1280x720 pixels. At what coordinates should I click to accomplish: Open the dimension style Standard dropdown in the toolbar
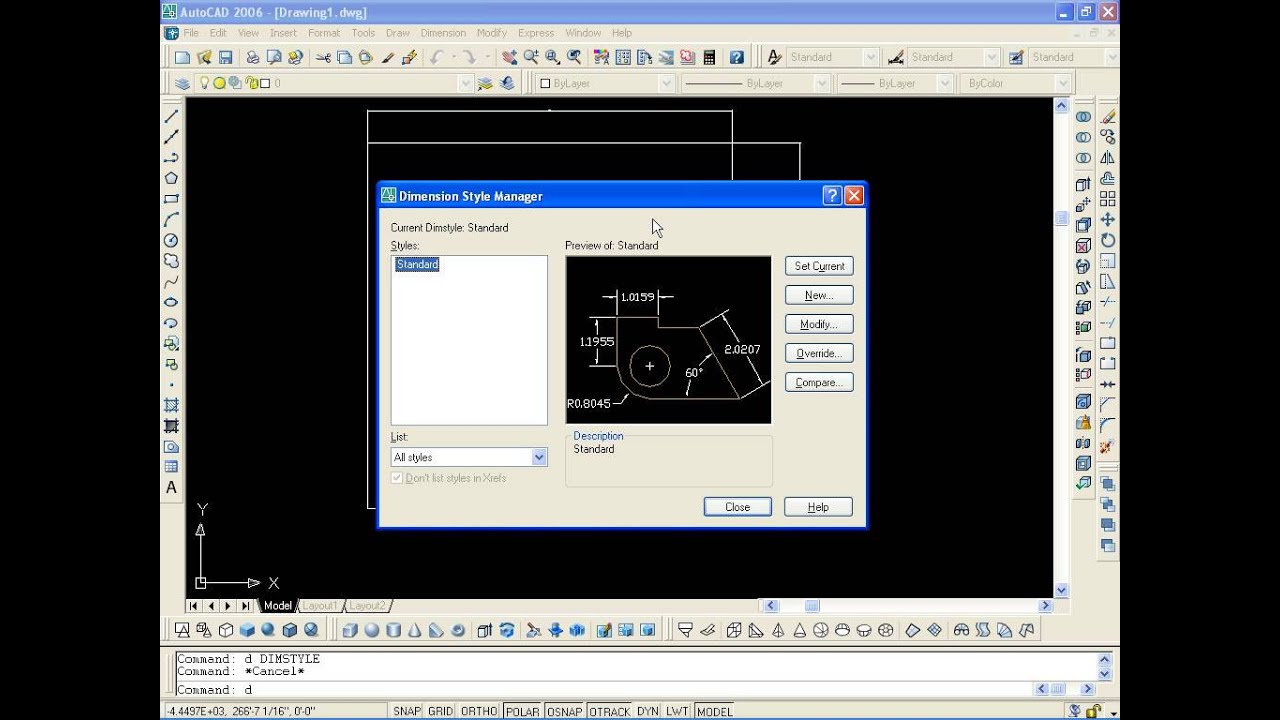click(991, 57)
